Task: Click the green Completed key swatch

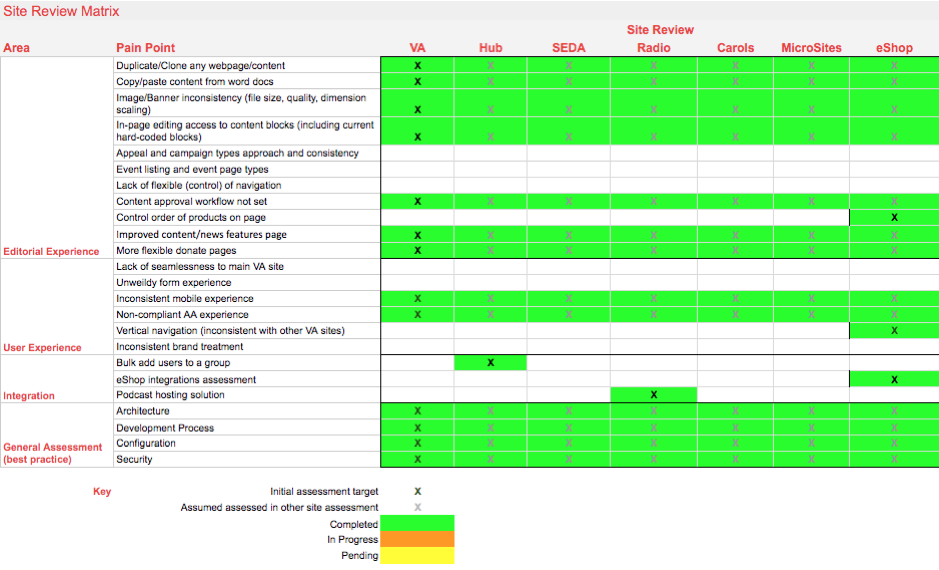Action: click(417, 523)
